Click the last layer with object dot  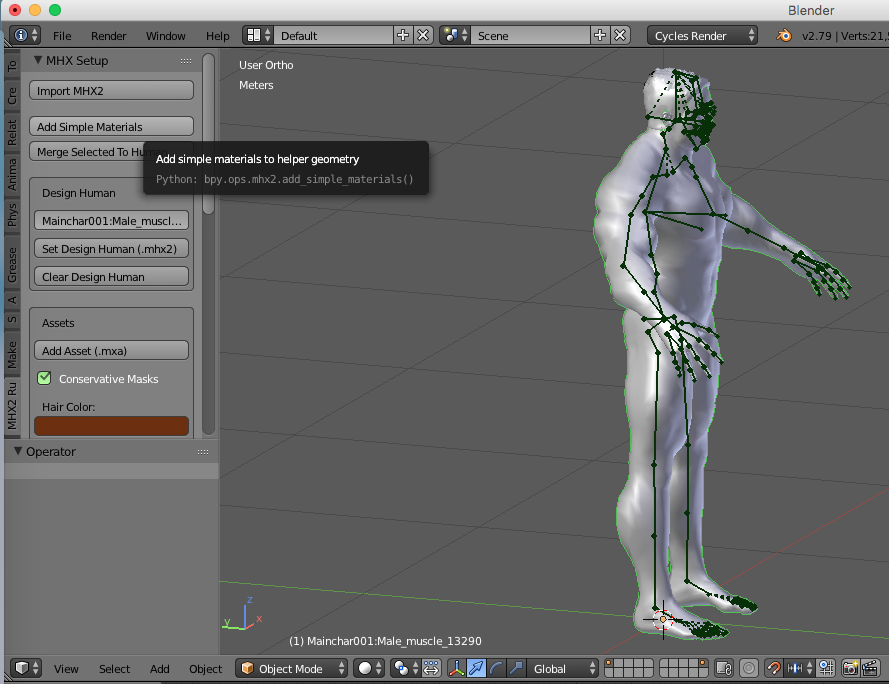click(703, 663)
